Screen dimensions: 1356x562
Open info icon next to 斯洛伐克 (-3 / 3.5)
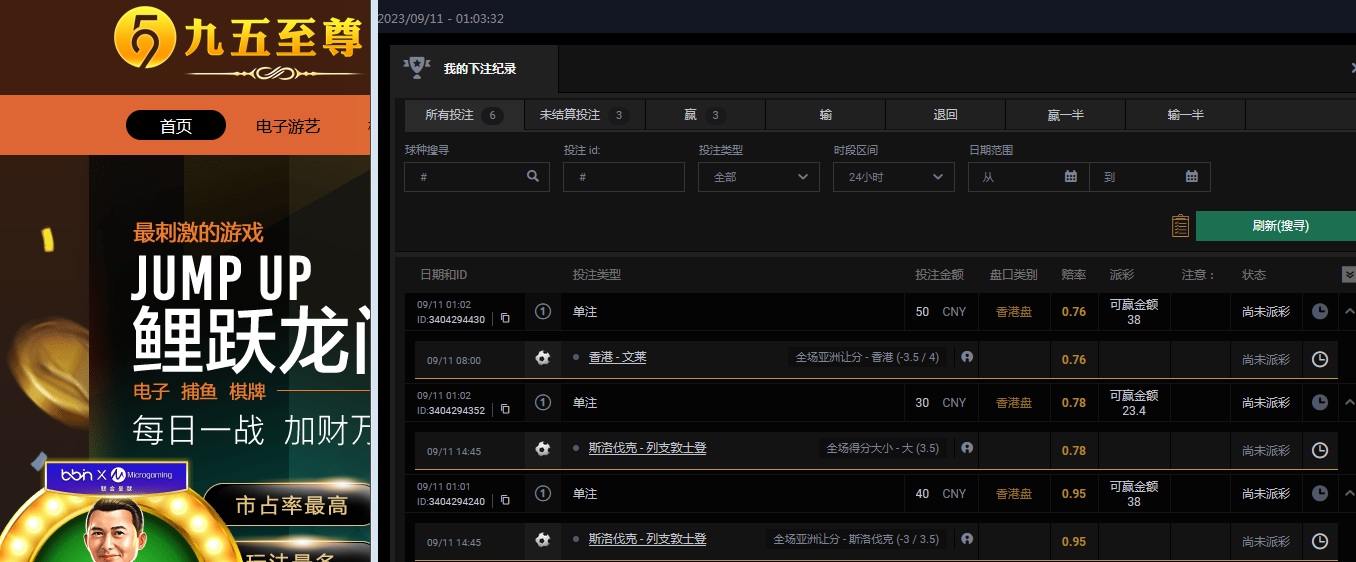(967, 538)
